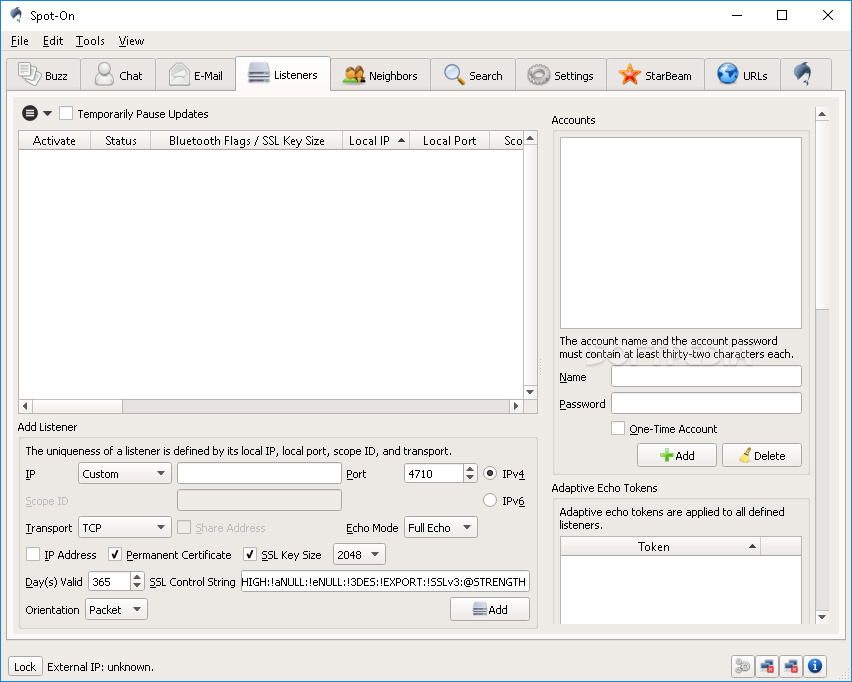Screen dimensions: 852x682
Task: Increase Day(s) Valid with up arrow
Action: pyautogui.click(x=137, y=577)
